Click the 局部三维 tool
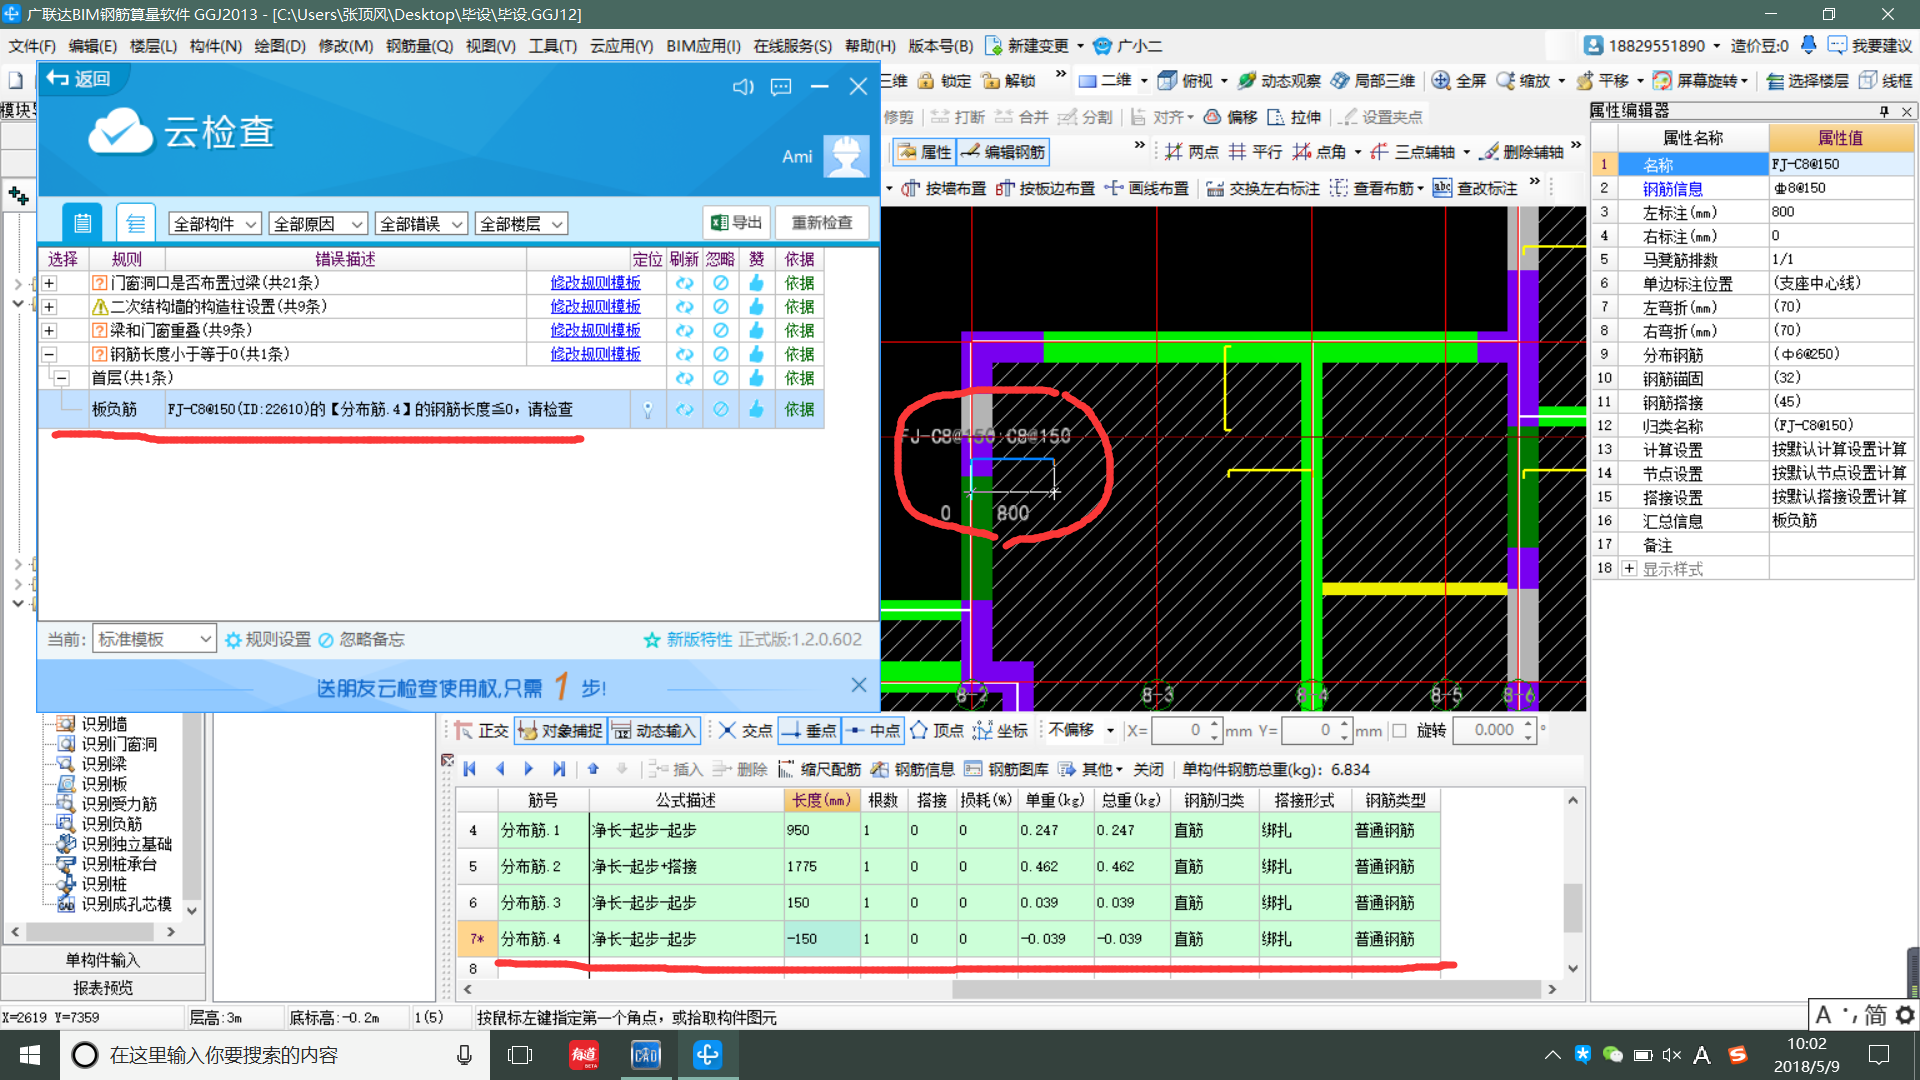The height and width of the screenshot is (1080, 1920). (1372, 81)
